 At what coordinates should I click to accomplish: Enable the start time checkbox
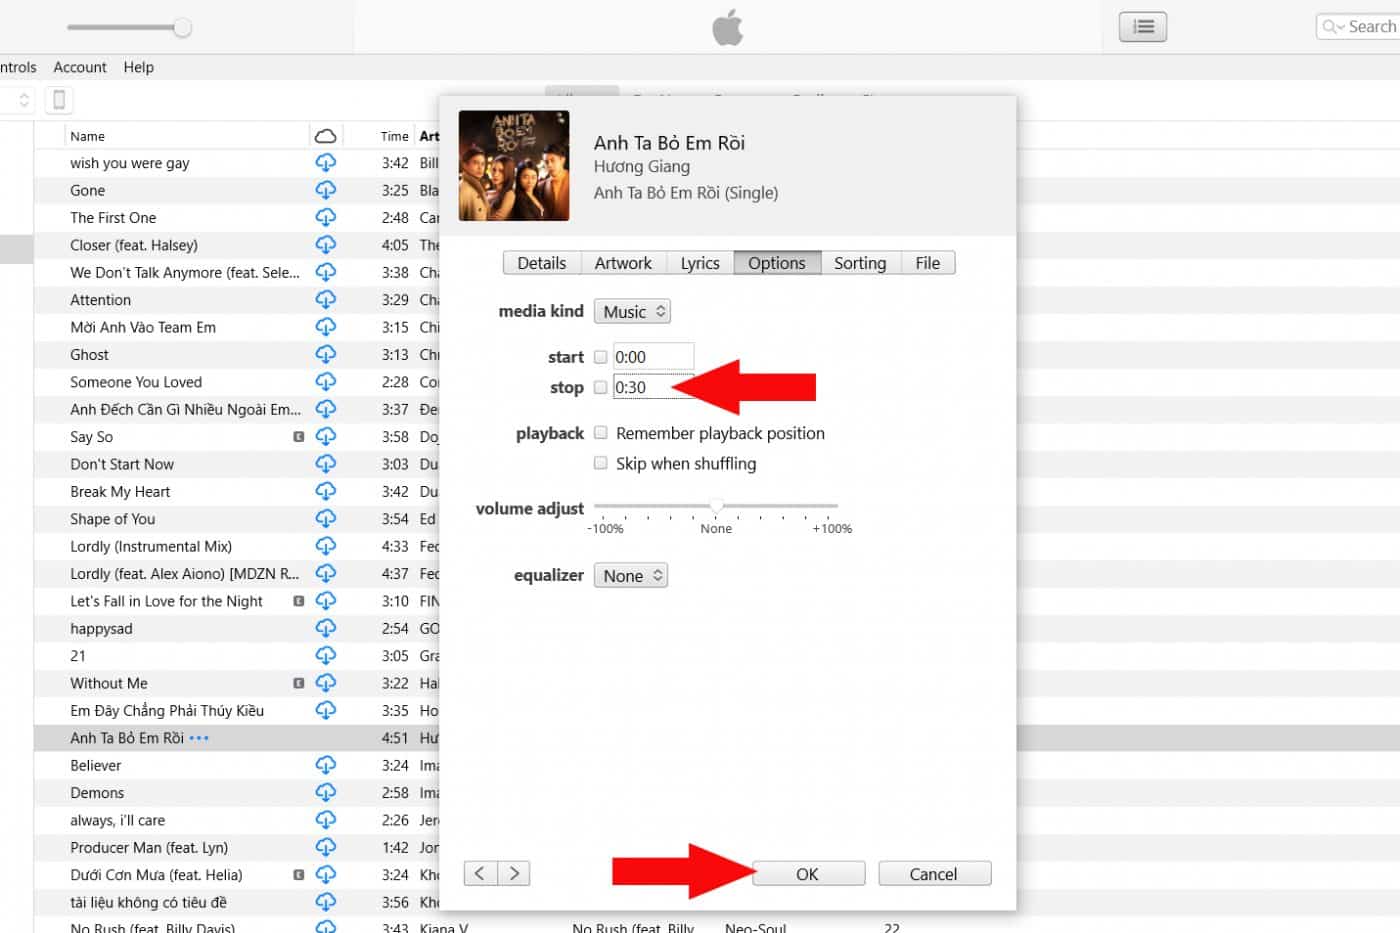pos(601,357)
